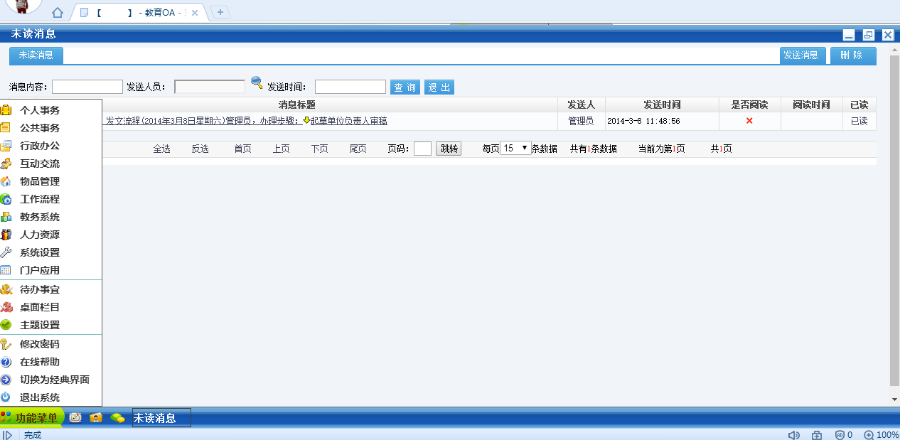Click the 在线帮助 question mark icon

[x=6, y=362]
